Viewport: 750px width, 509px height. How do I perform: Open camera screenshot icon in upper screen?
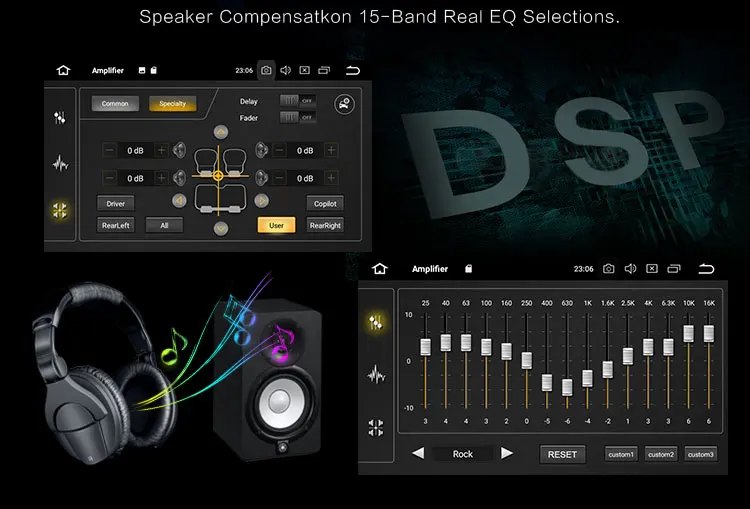[x=266, y=70]
